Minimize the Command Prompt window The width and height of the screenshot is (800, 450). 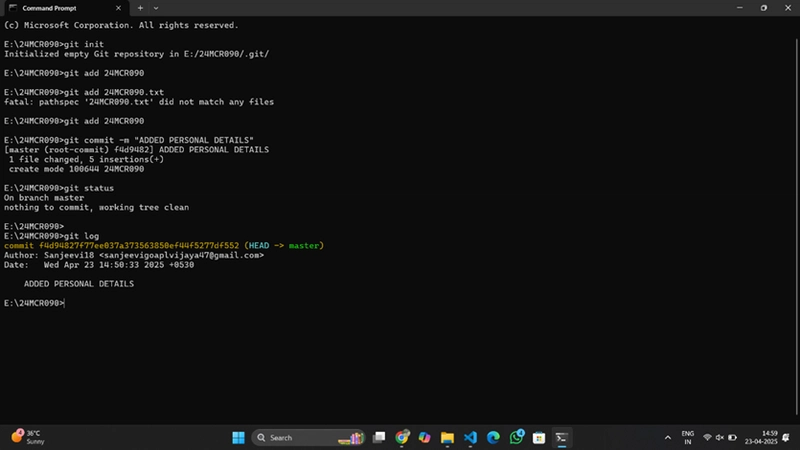point(740,8)
